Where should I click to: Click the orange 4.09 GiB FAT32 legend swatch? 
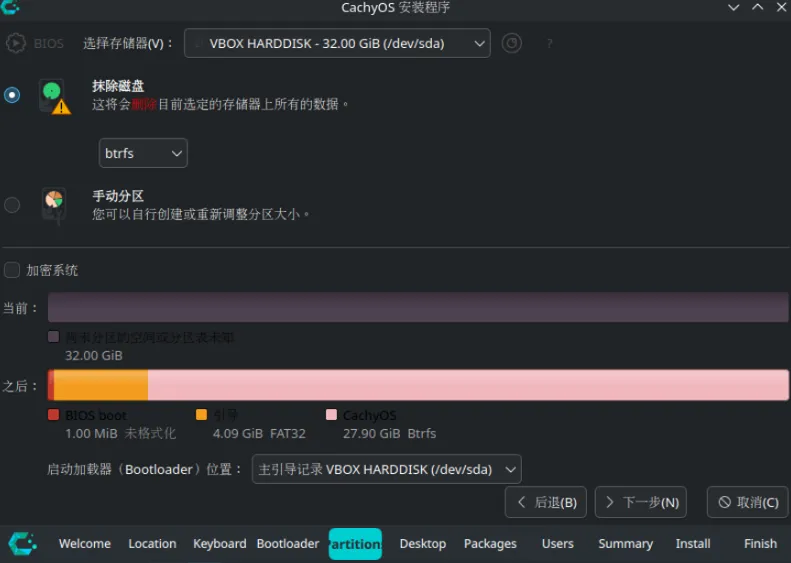click(201, 415)
